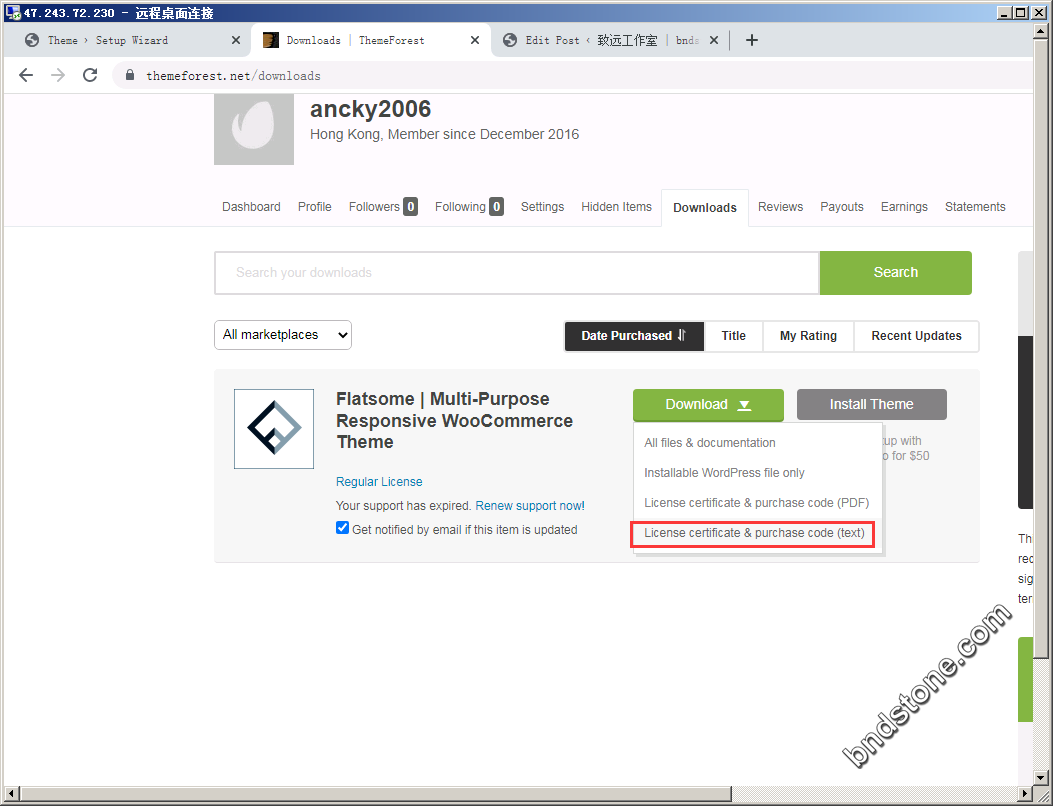1053x806 pixels.
Task: Click the address bar padlock icon
Action: (130, 75)
